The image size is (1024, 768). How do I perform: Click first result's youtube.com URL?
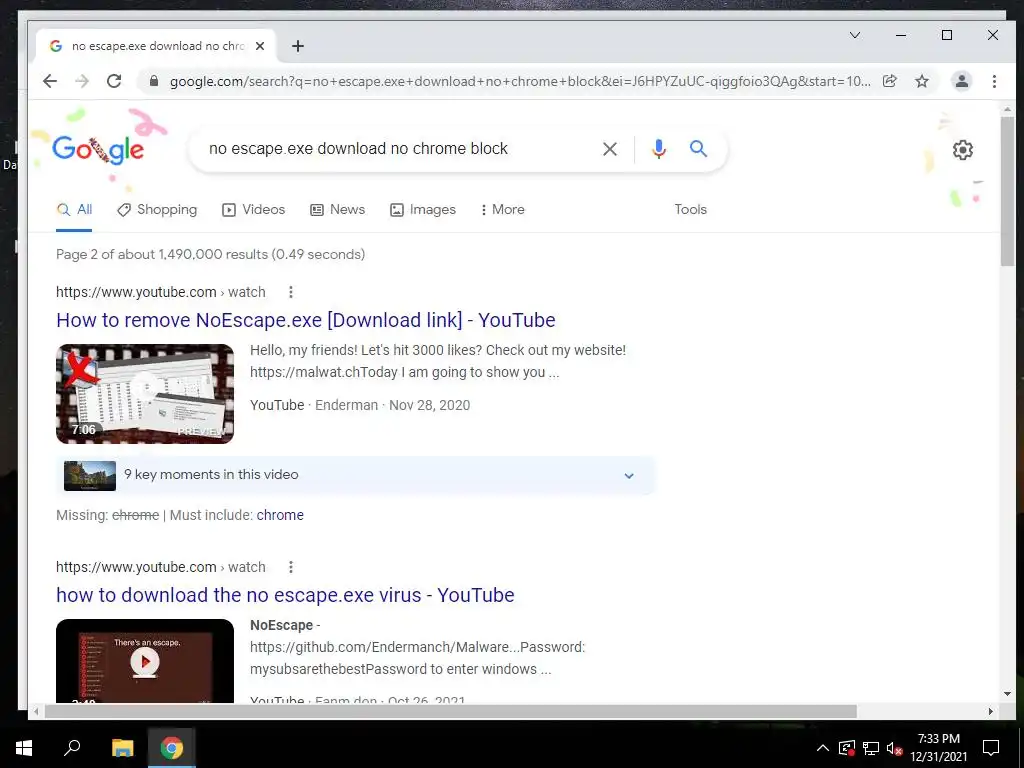(161, 292)
